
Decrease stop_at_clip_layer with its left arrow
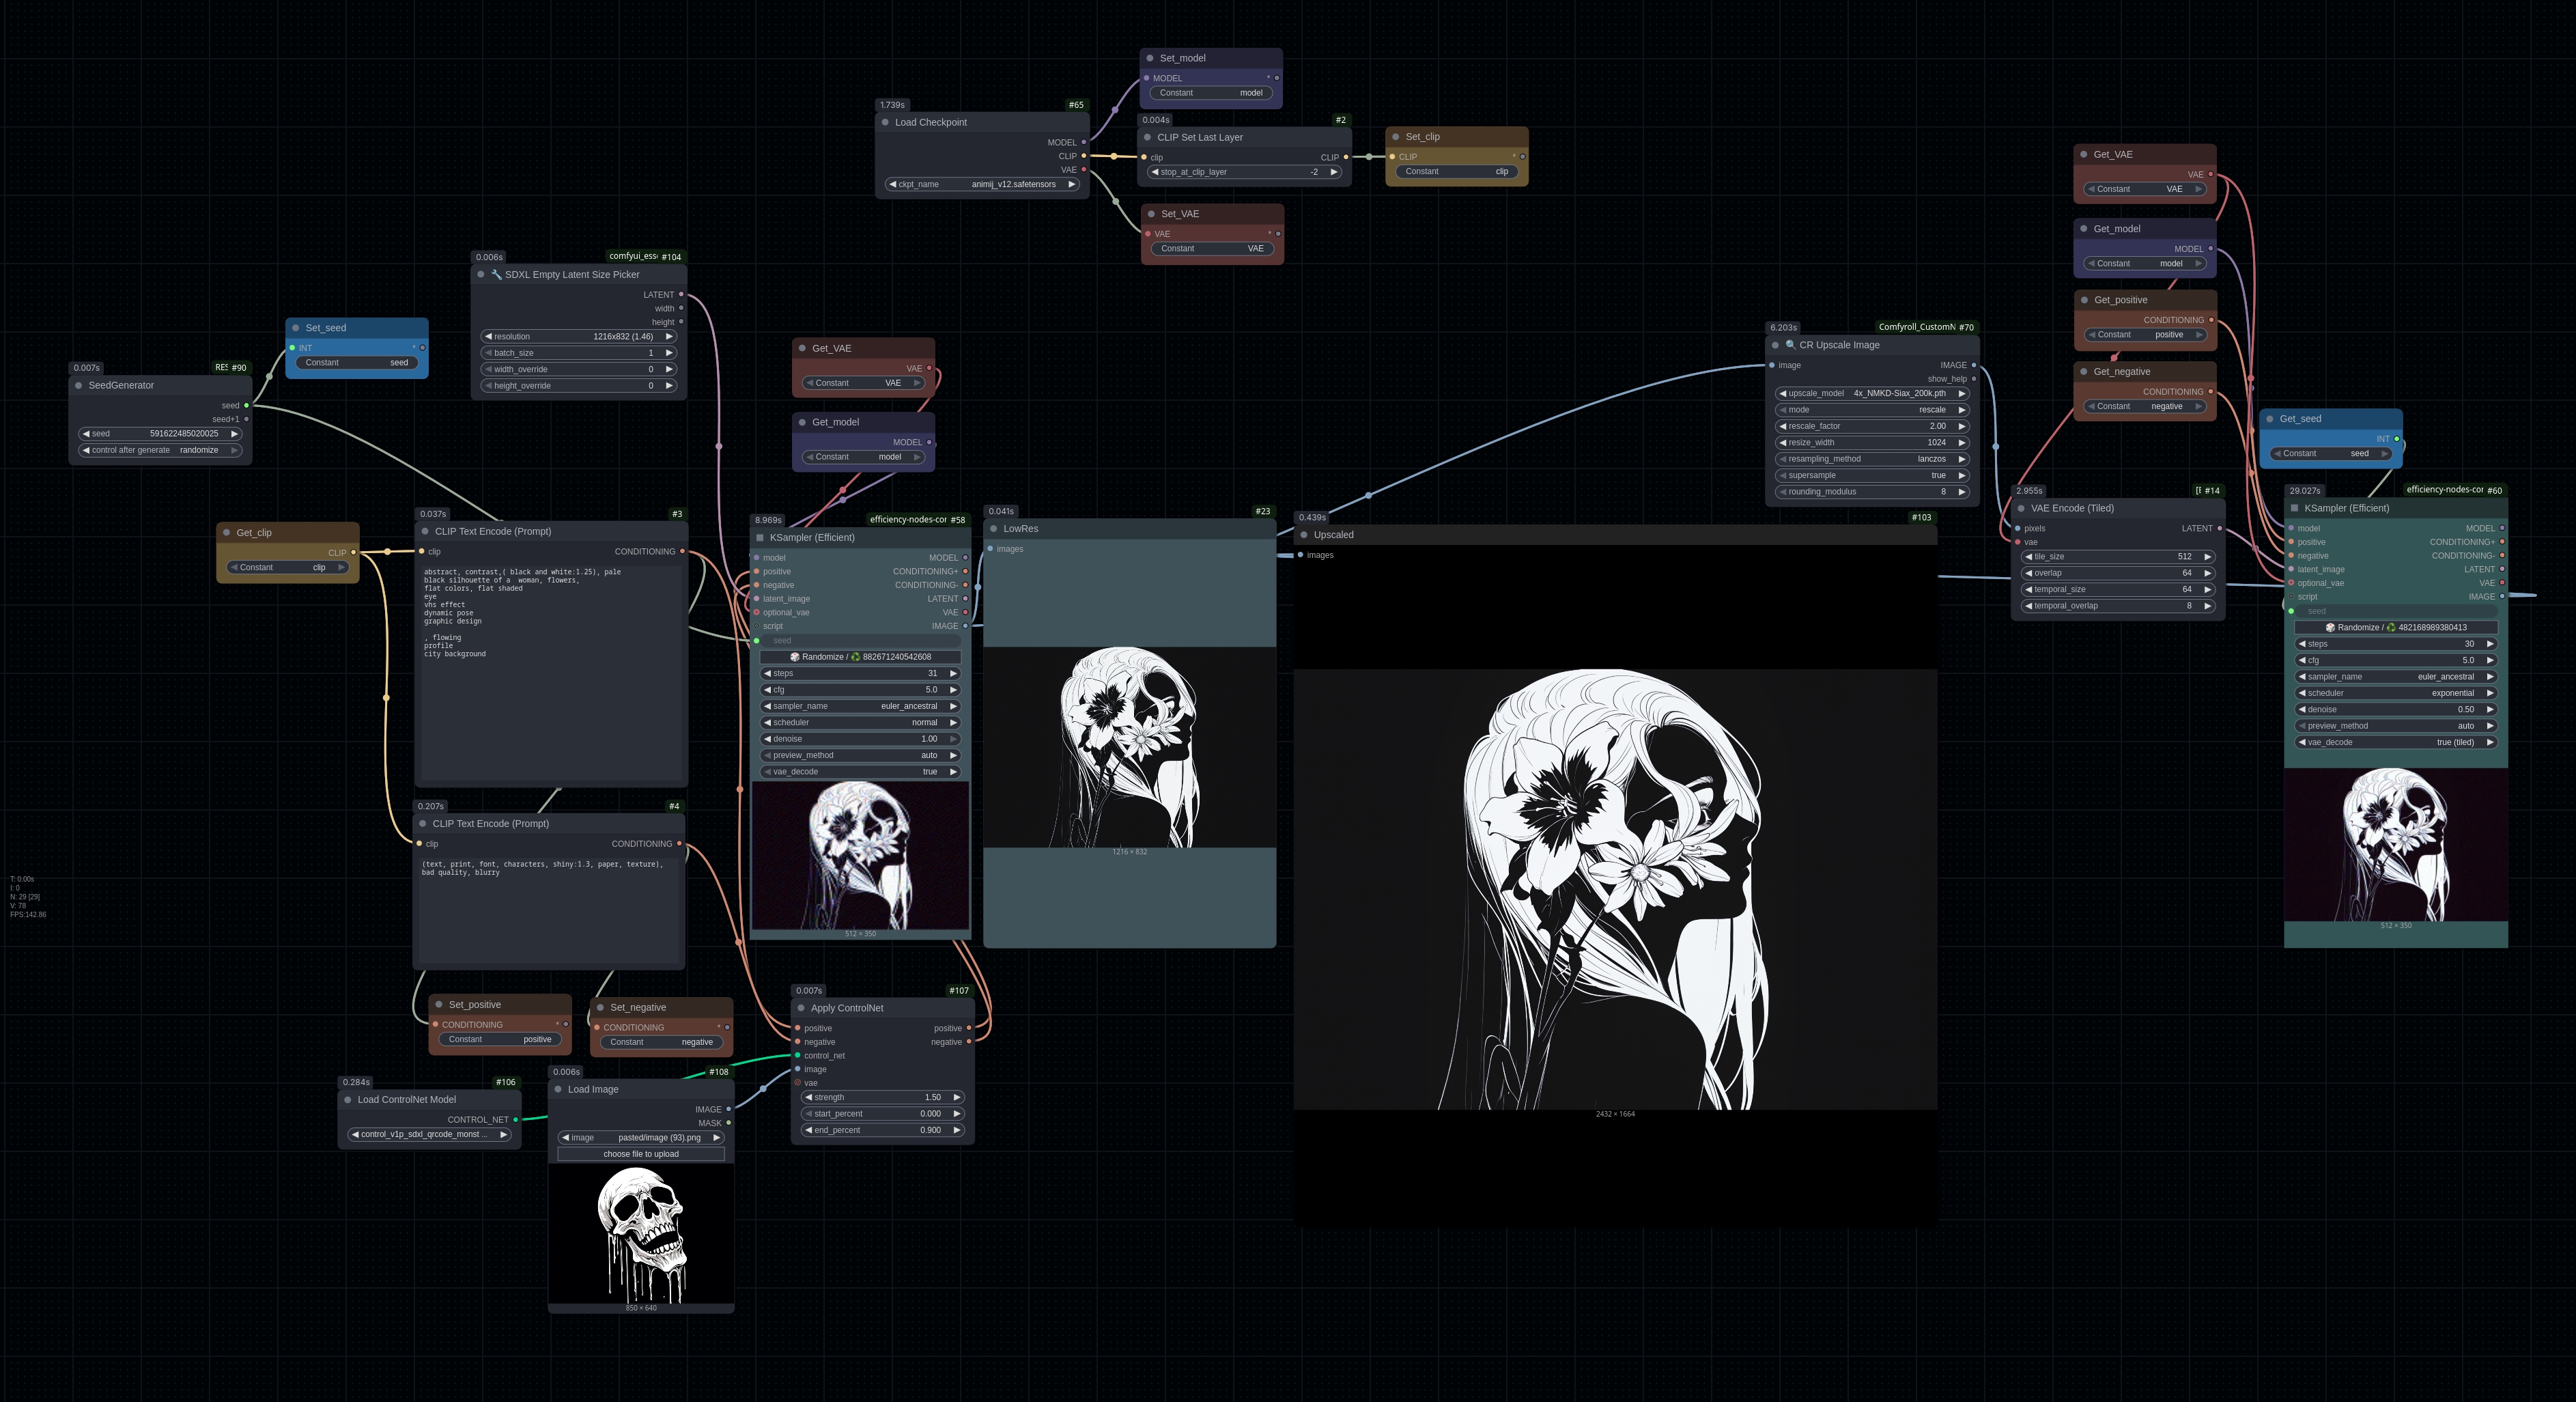point(1155,172)
